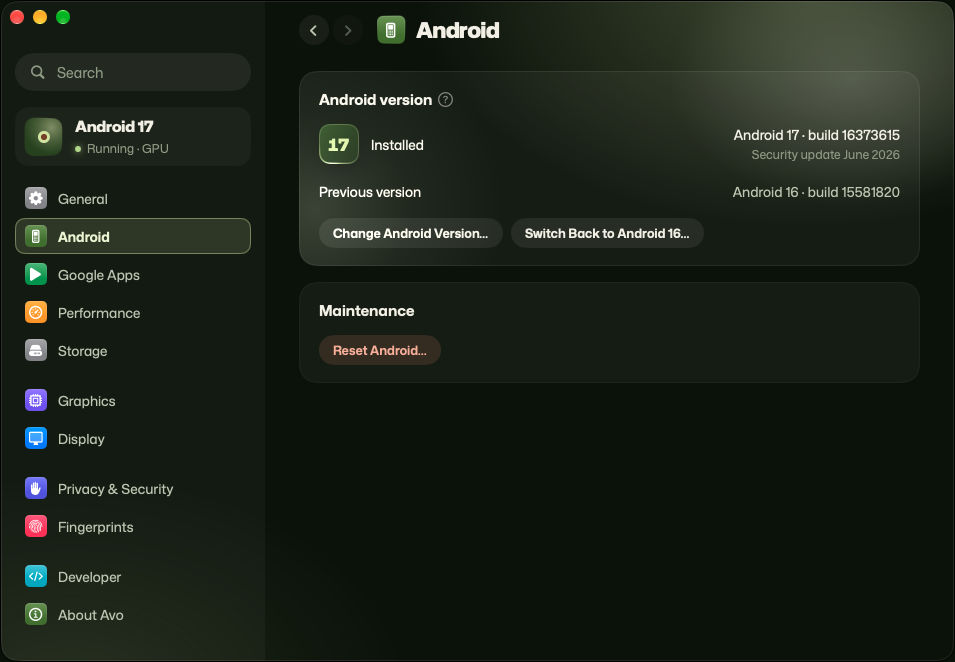This screenshot has height=662, width=955.
Task: Open the About Avo section
Action: click(x=133, y=614)
